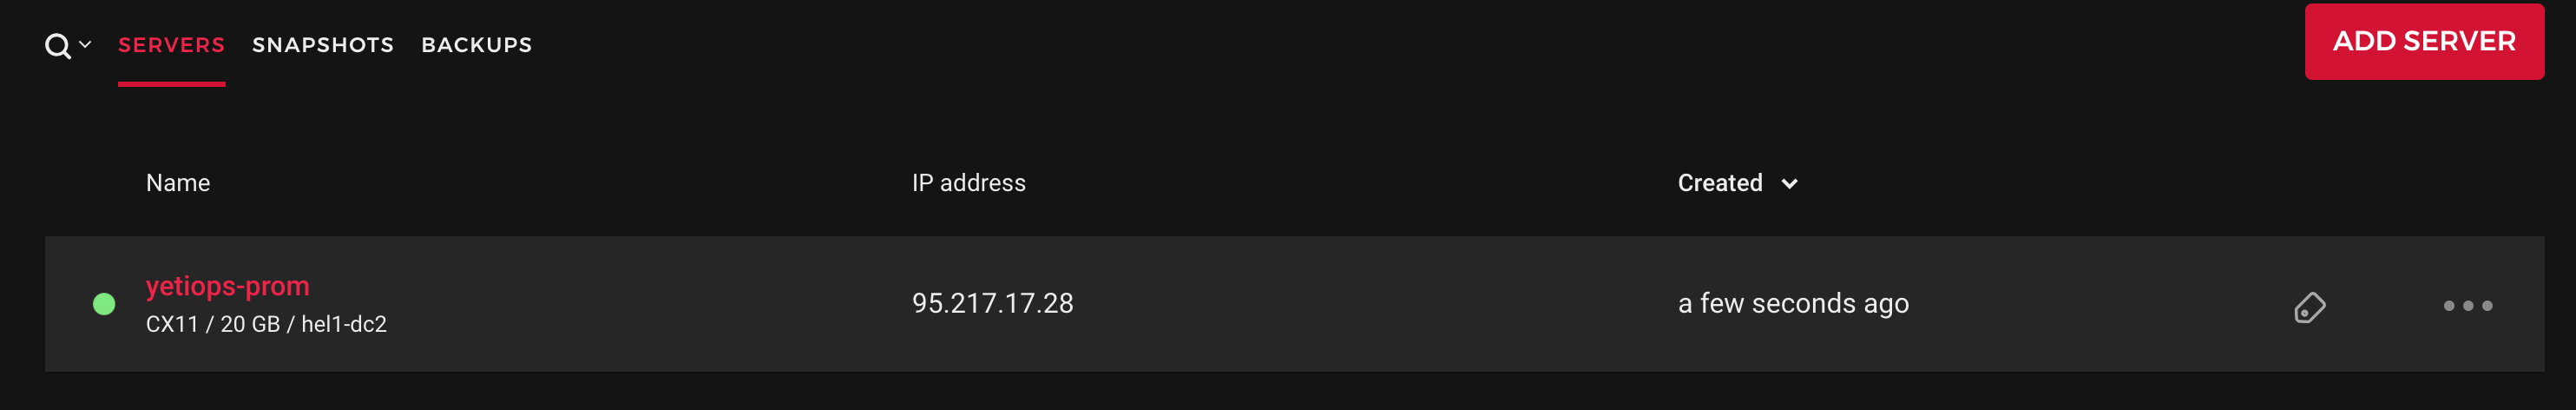Image resolution: width=2576 pixels, height=410 pixels.
Task: Click the Created column header text
Action: pyautogui.click(x=1720, y=183)
